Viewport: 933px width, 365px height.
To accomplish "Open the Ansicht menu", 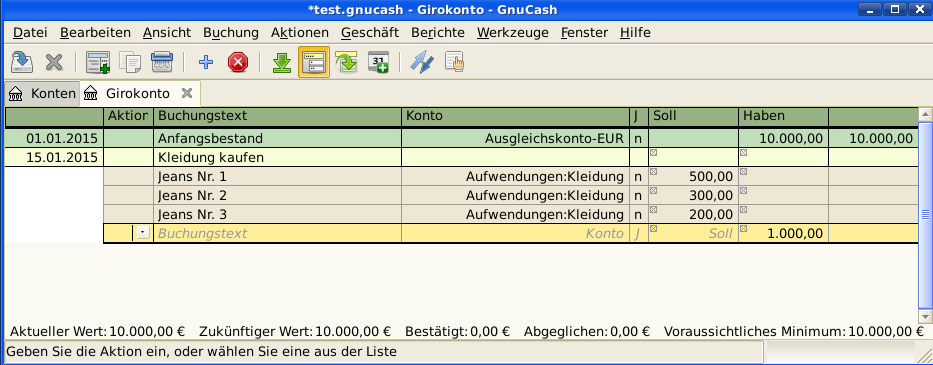I will click(167, 33).
